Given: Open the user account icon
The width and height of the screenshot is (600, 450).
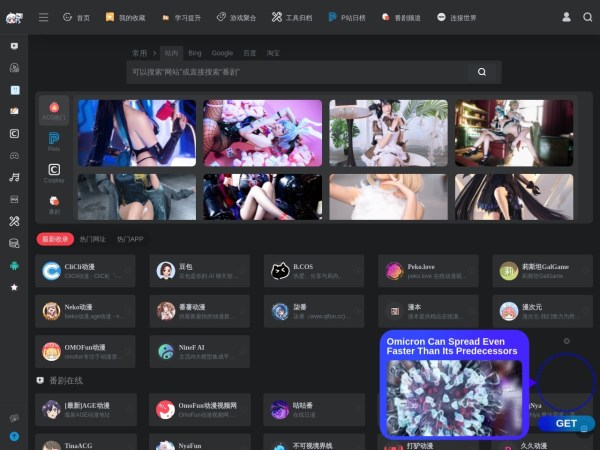Looking at the screenshot, I should pyautogui.click(x=567, y=17).
